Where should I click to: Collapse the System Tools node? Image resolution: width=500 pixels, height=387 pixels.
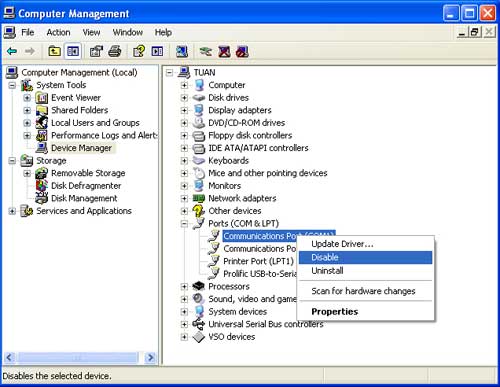[12, 85]
